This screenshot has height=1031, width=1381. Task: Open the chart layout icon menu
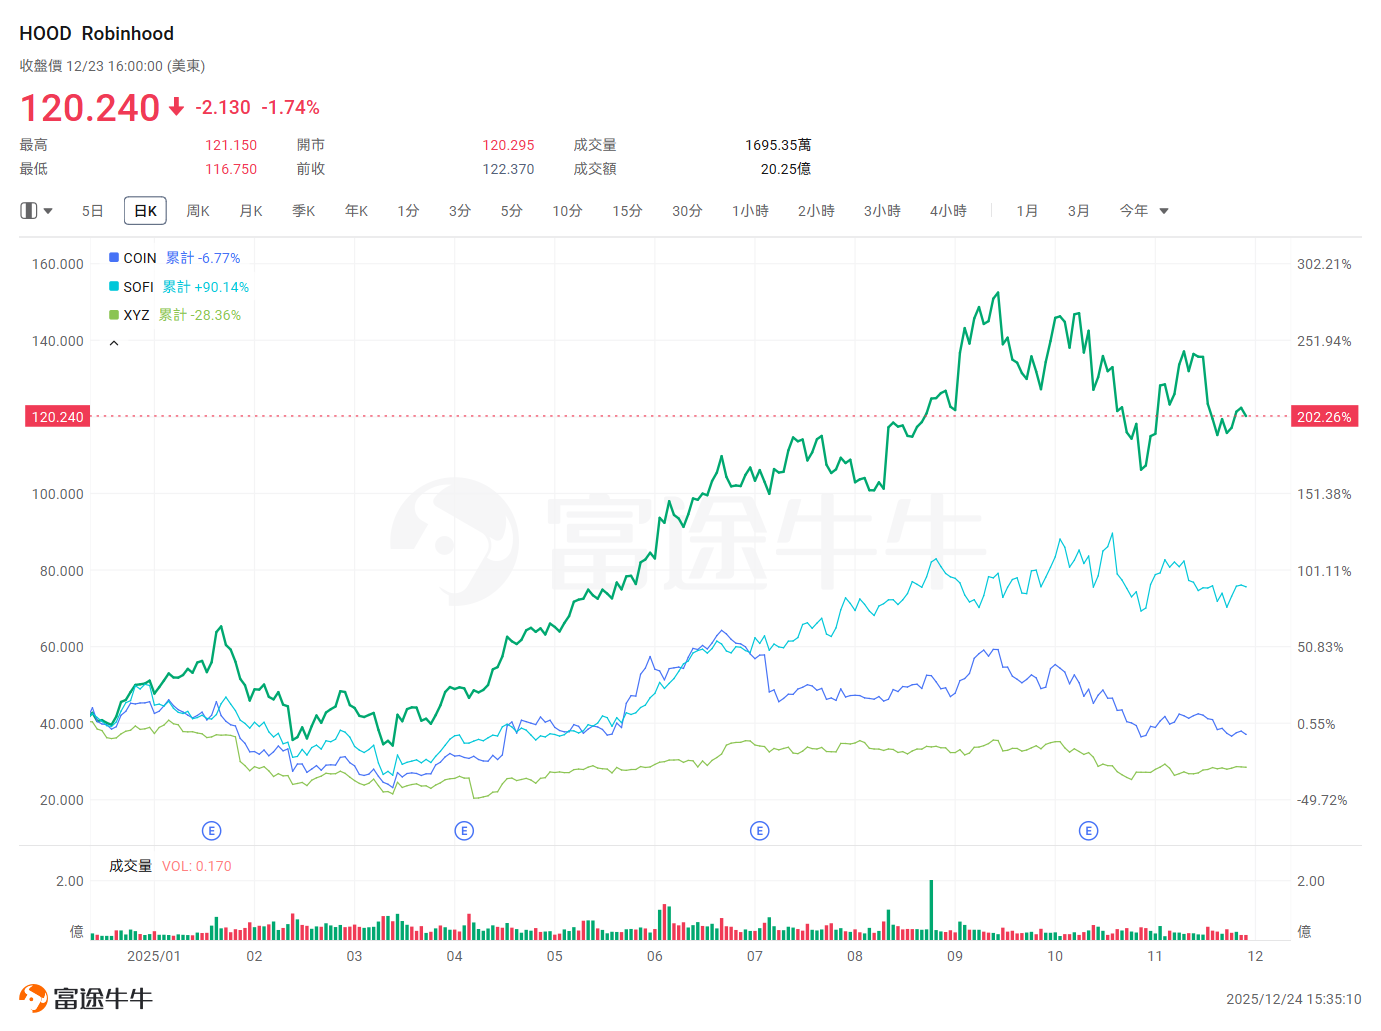click(29, 211)
